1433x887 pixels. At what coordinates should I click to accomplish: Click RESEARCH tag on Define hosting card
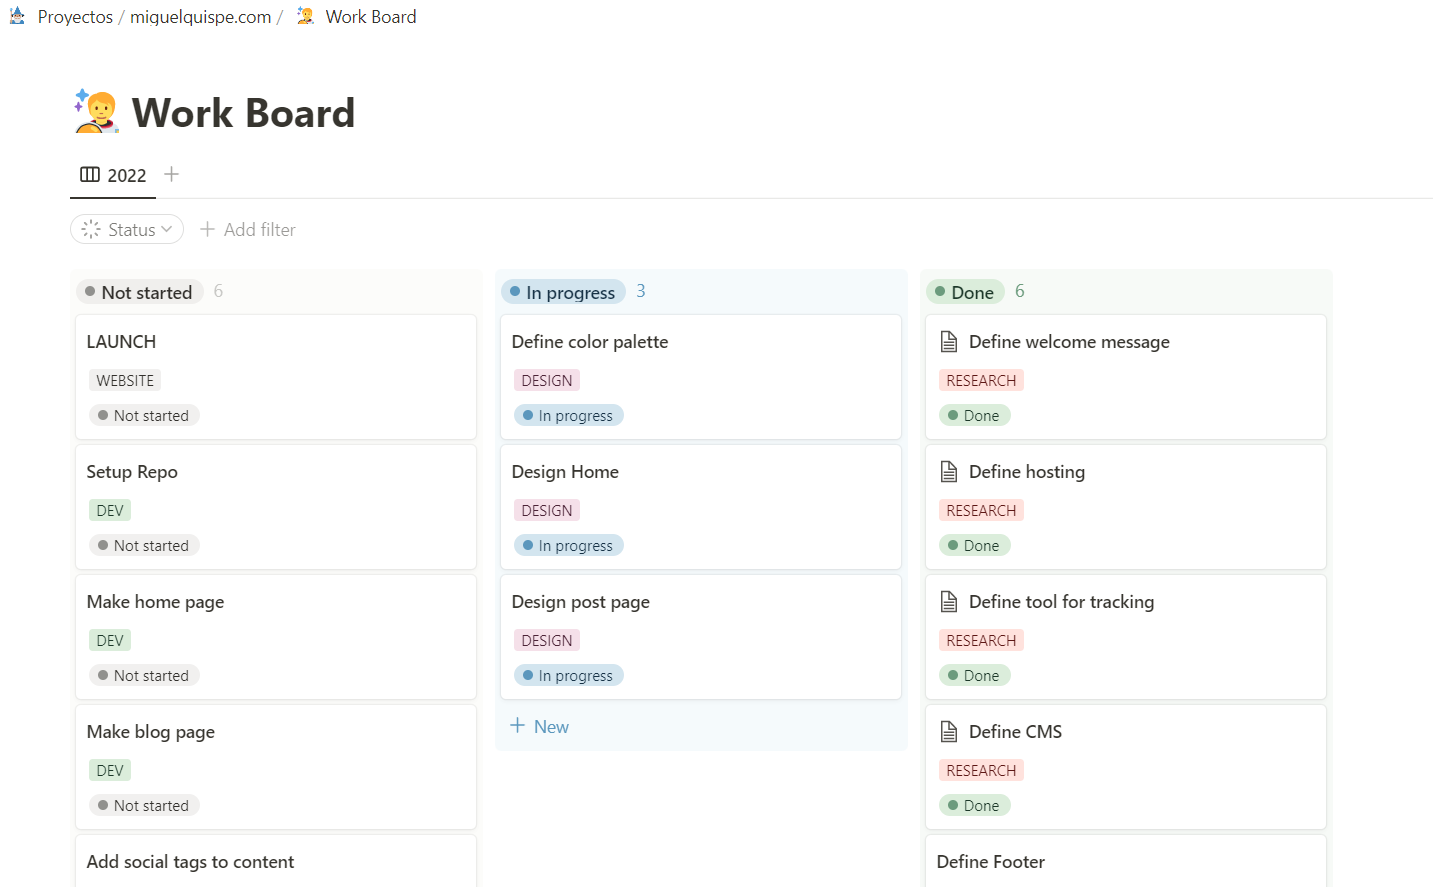click(x=981, y=511)
